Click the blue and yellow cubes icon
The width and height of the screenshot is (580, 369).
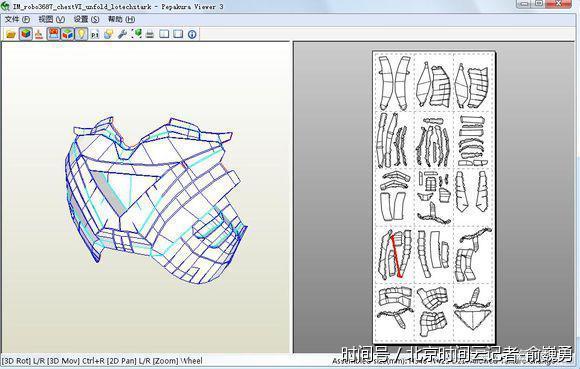(108, 34)
